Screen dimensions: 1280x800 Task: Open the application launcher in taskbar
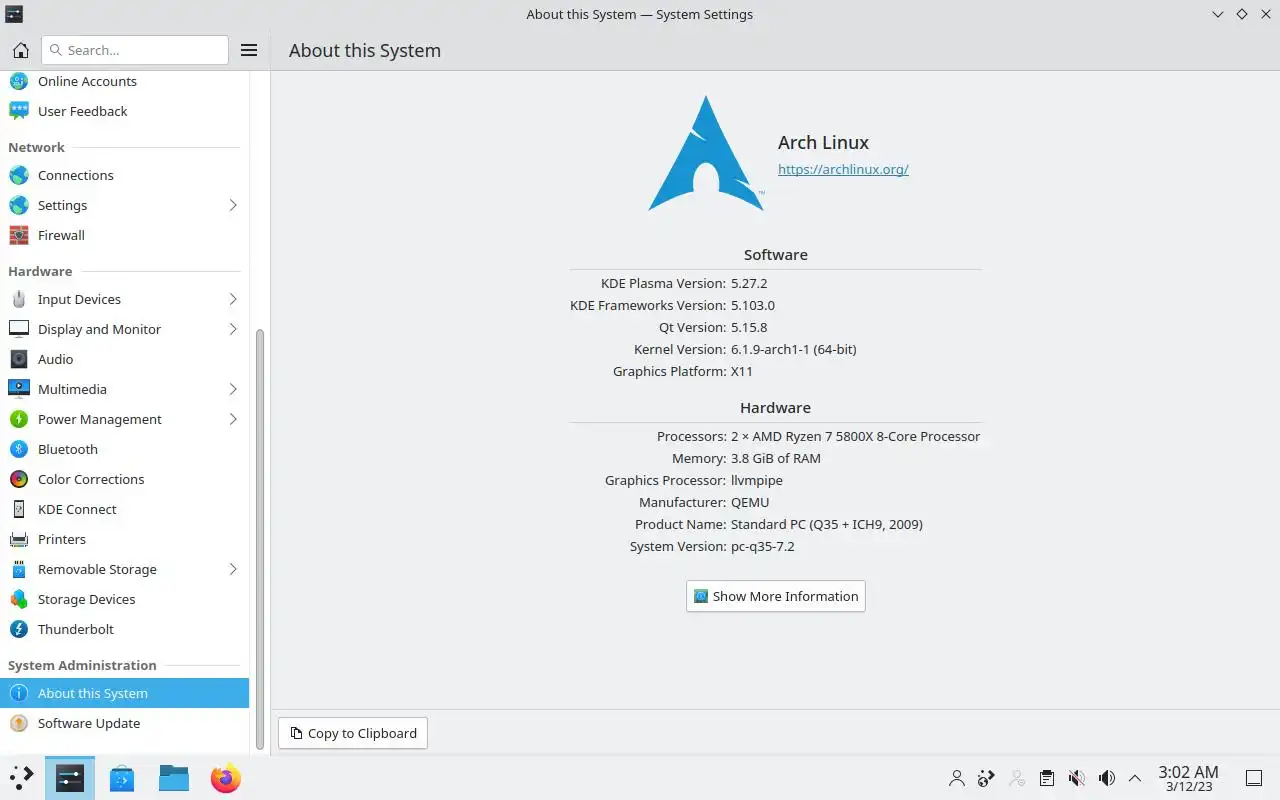pos(21,778)
